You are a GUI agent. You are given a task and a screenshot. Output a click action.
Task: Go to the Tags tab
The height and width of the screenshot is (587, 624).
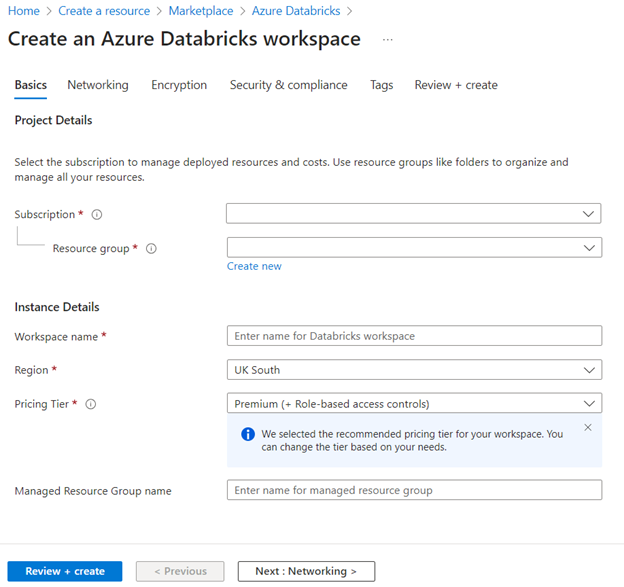coord(381,85)
